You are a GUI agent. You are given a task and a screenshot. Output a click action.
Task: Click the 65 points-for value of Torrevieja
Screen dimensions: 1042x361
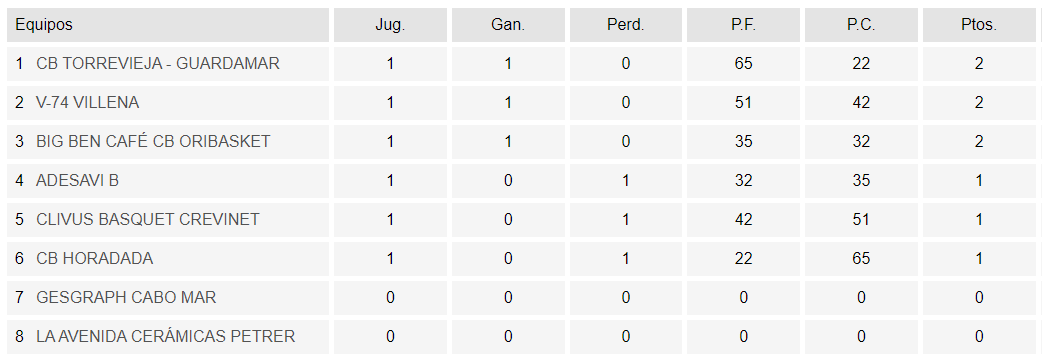[x=744, y=64]
